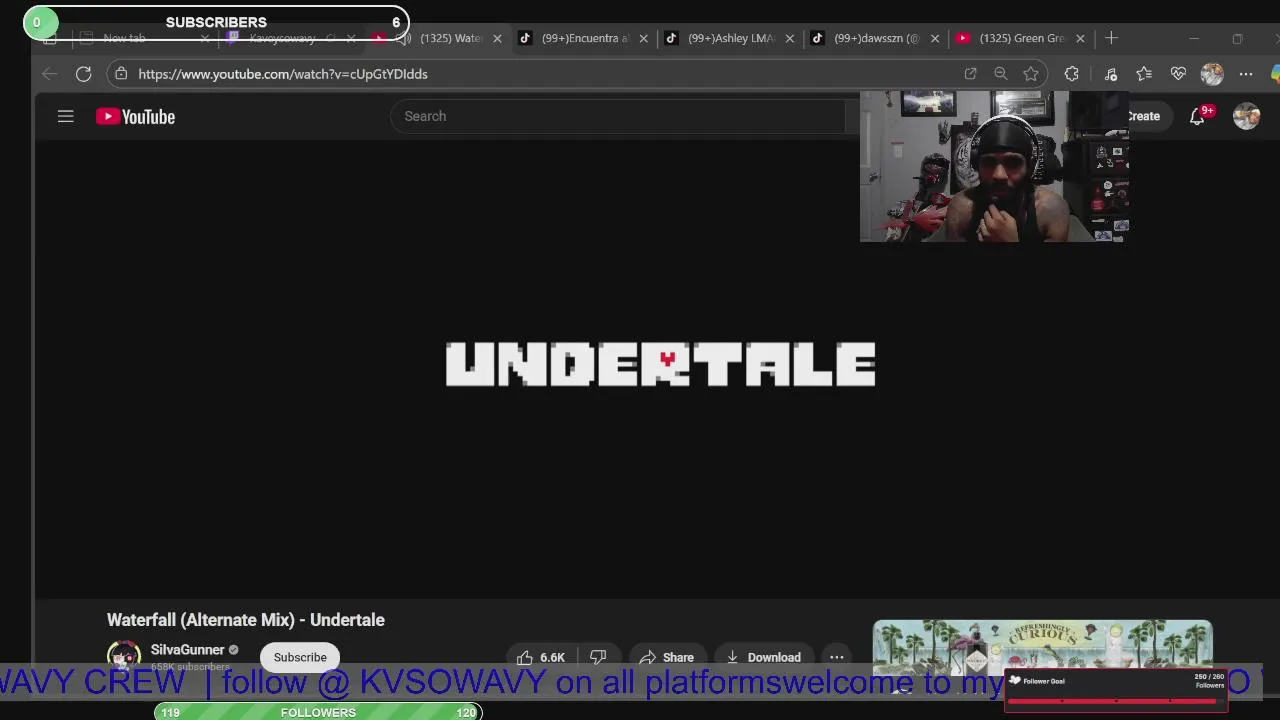Subscribe to SilvaGunner
1280x720 pixels.
pos(300,657)
